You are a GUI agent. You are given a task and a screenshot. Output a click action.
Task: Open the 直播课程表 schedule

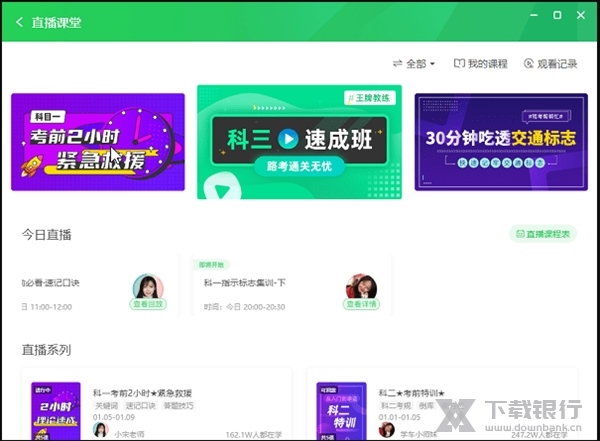coord(543,234)
